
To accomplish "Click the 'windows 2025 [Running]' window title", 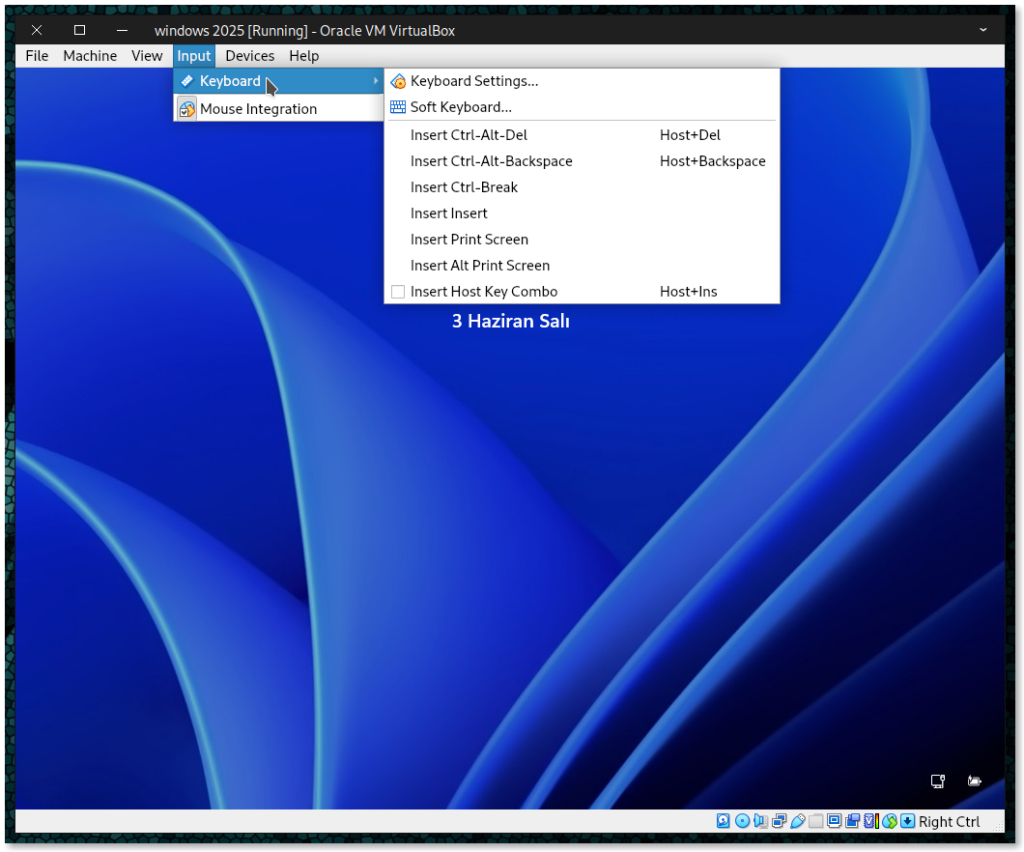I will (x=231, y=31).
